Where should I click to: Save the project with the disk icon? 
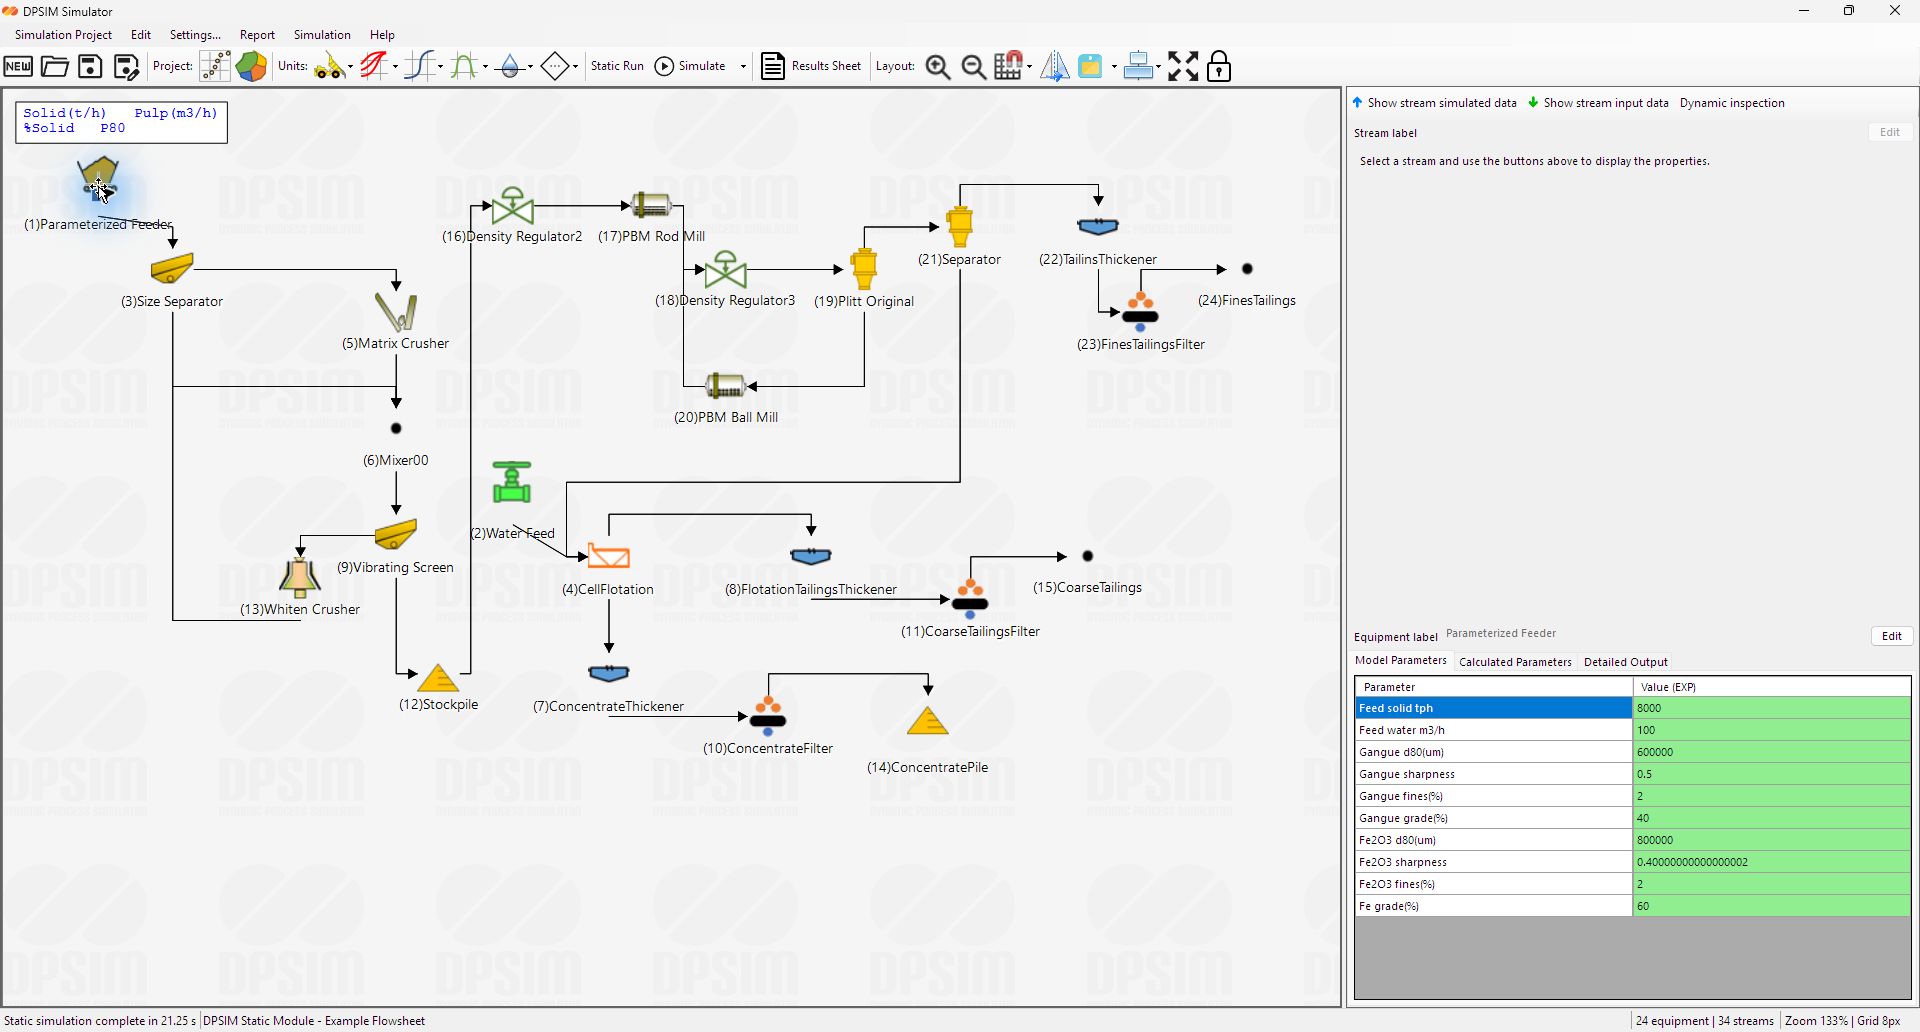[90, 67]
